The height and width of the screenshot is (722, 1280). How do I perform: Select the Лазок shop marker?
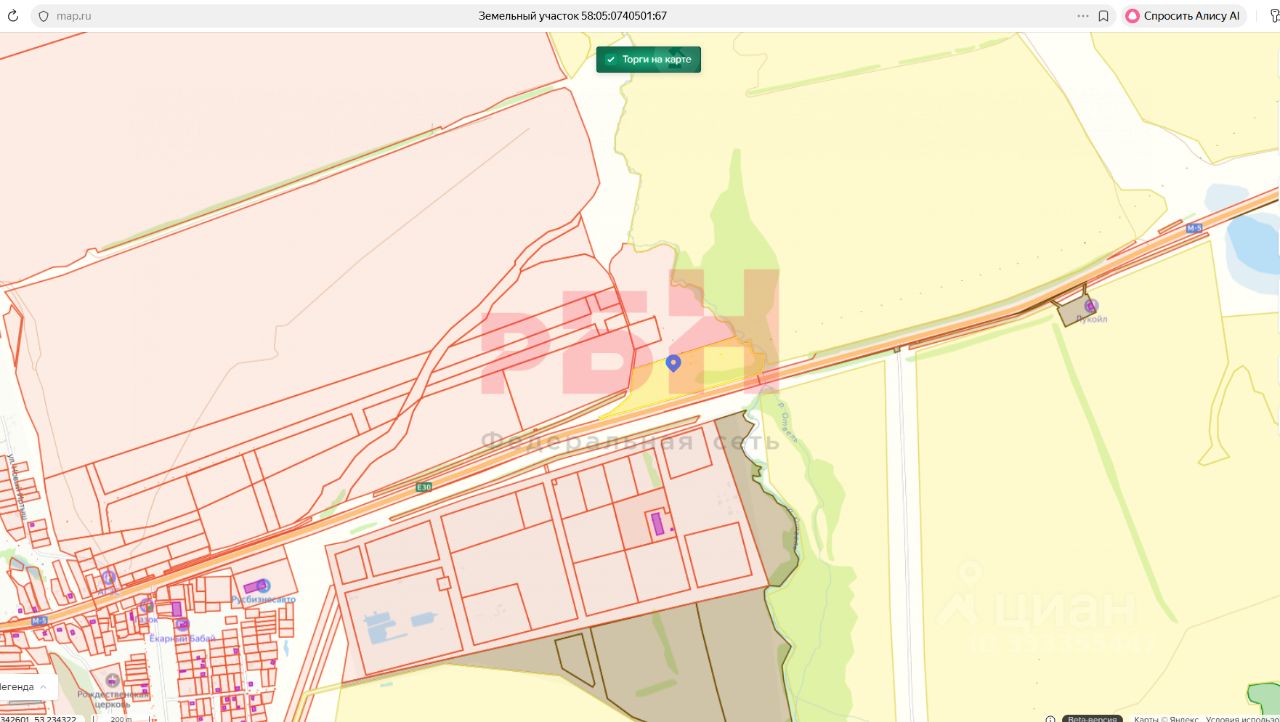pyautogui.click(x=146, y=605)
